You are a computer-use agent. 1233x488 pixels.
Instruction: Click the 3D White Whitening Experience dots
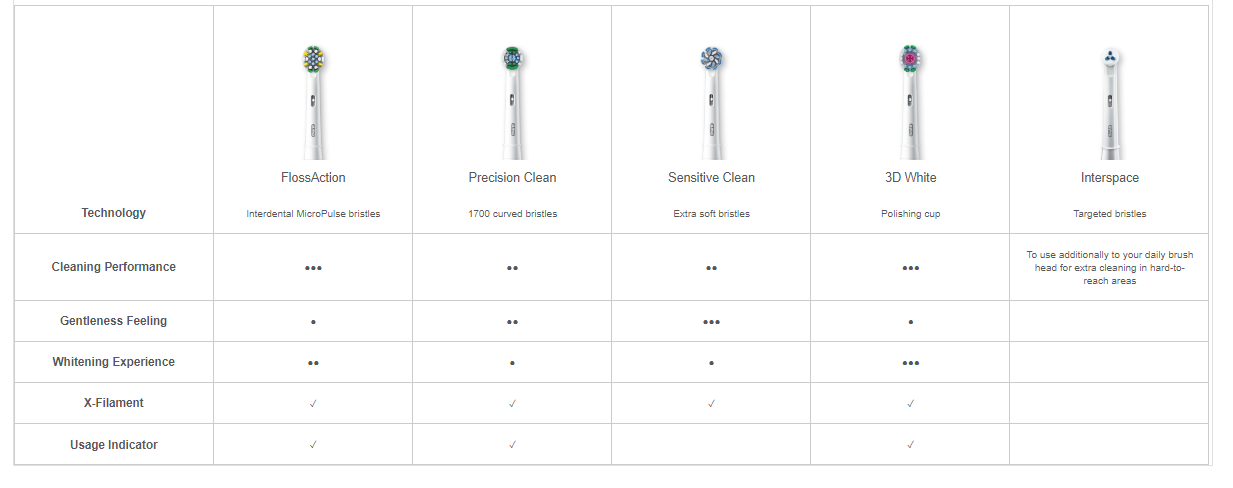pos(910,363)
